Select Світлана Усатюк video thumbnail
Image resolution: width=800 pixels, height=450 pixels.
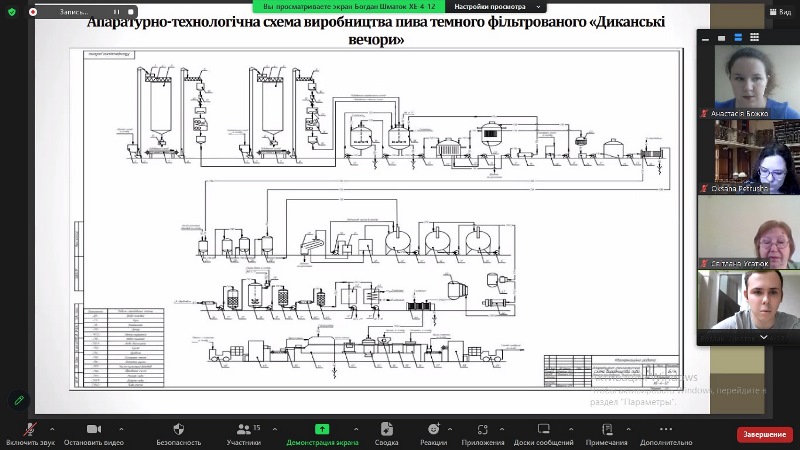pyautogui.click(x=748, y=232)
